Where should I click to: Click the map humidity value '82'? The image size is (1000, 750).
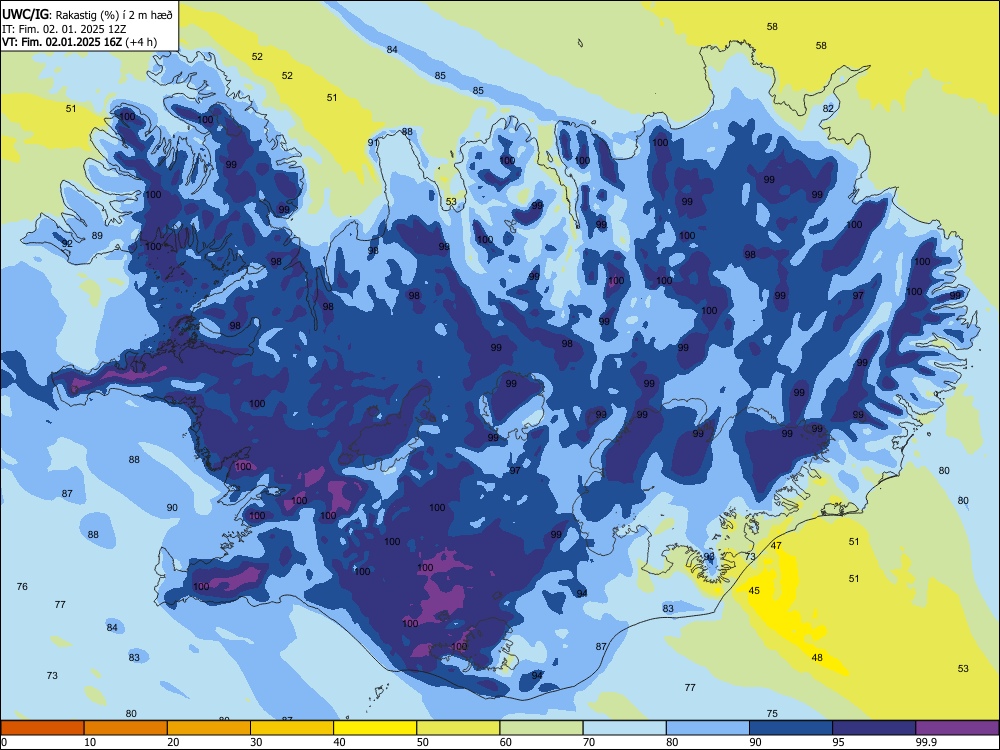(x=828, y=108)
